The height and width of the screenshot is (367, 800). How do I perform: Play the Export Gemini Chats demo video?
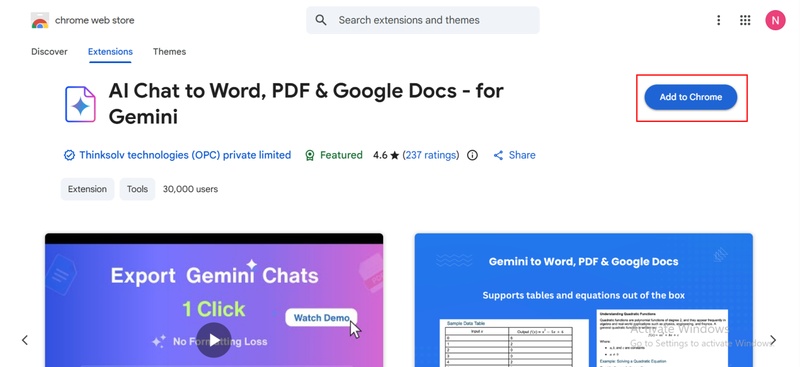click(x=214, y=340)
